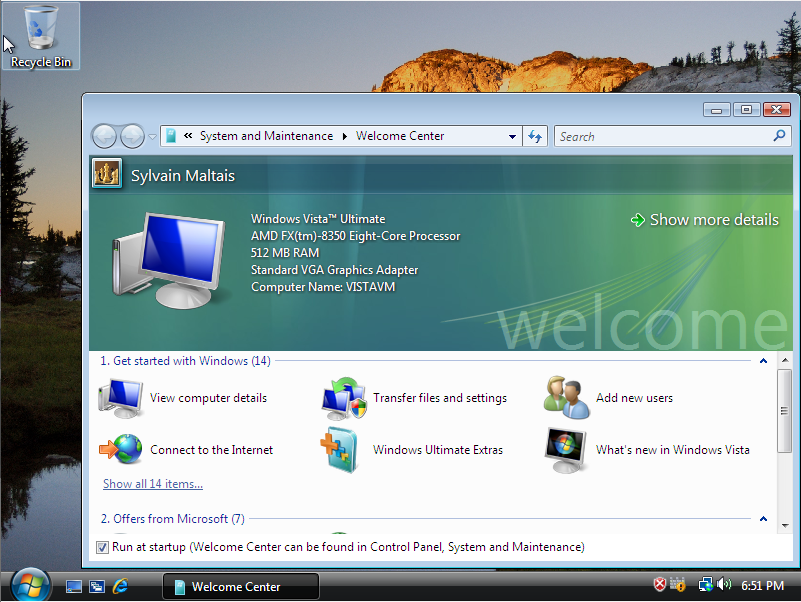Open the recent pages dropdown arrow
Viewport: 801px width, 602px height.
[152, 136]
